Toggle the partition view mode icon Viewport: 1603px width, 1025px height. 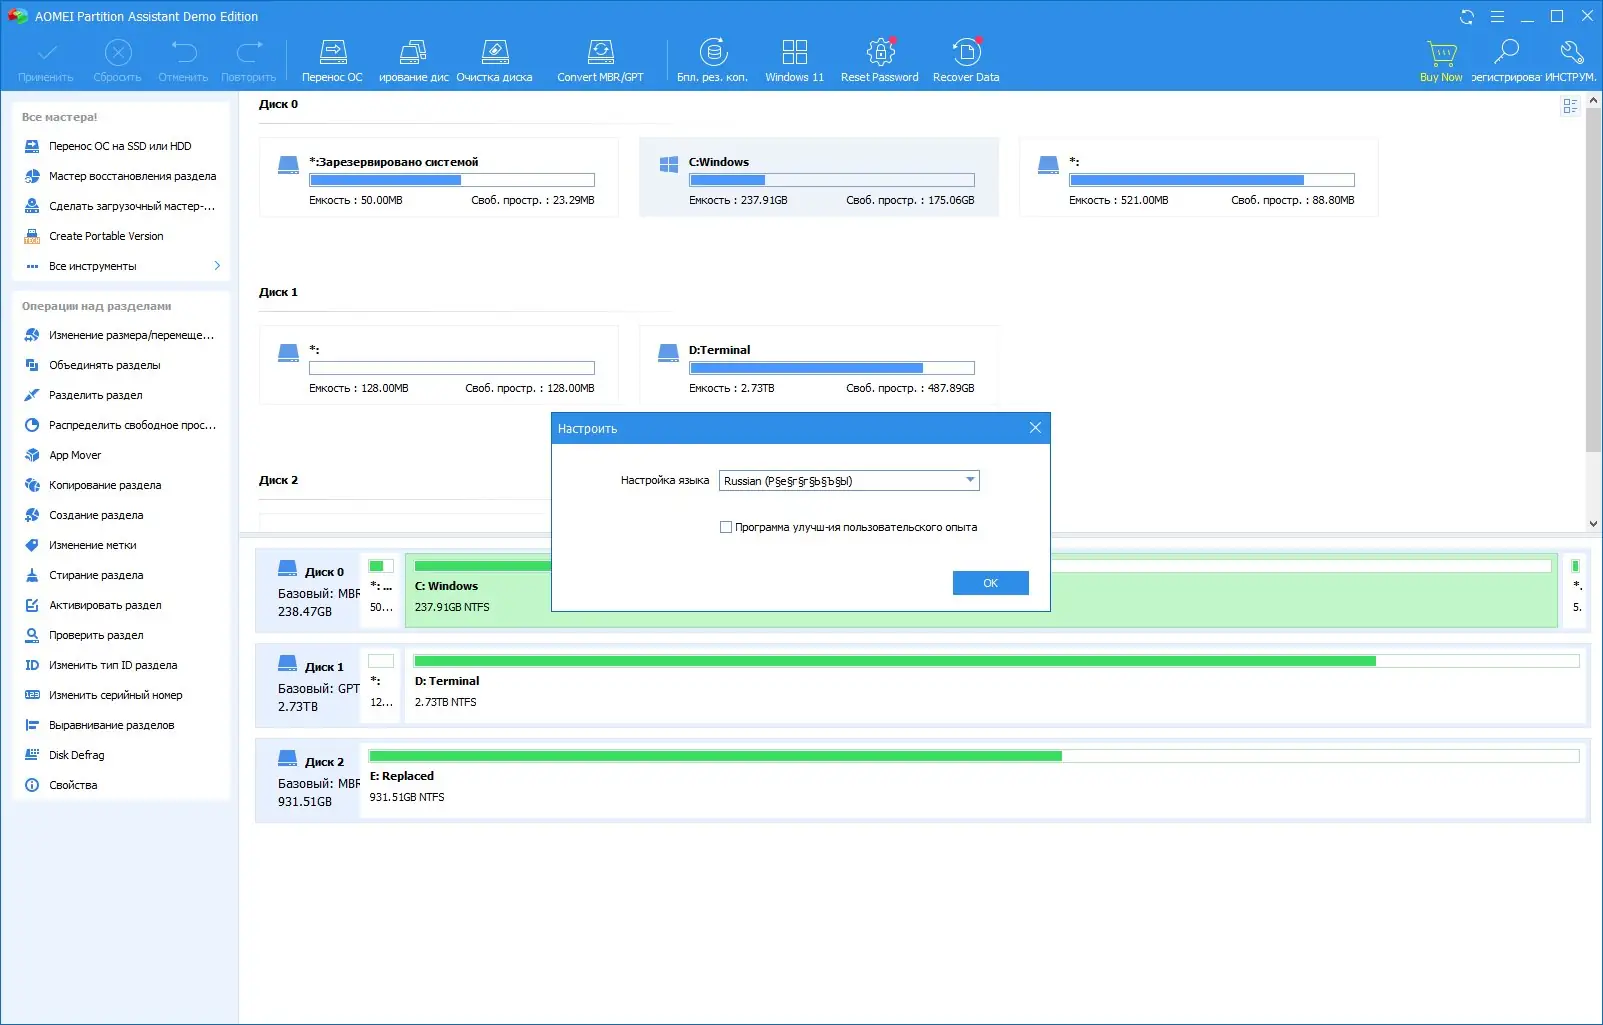click(1570, 106)
